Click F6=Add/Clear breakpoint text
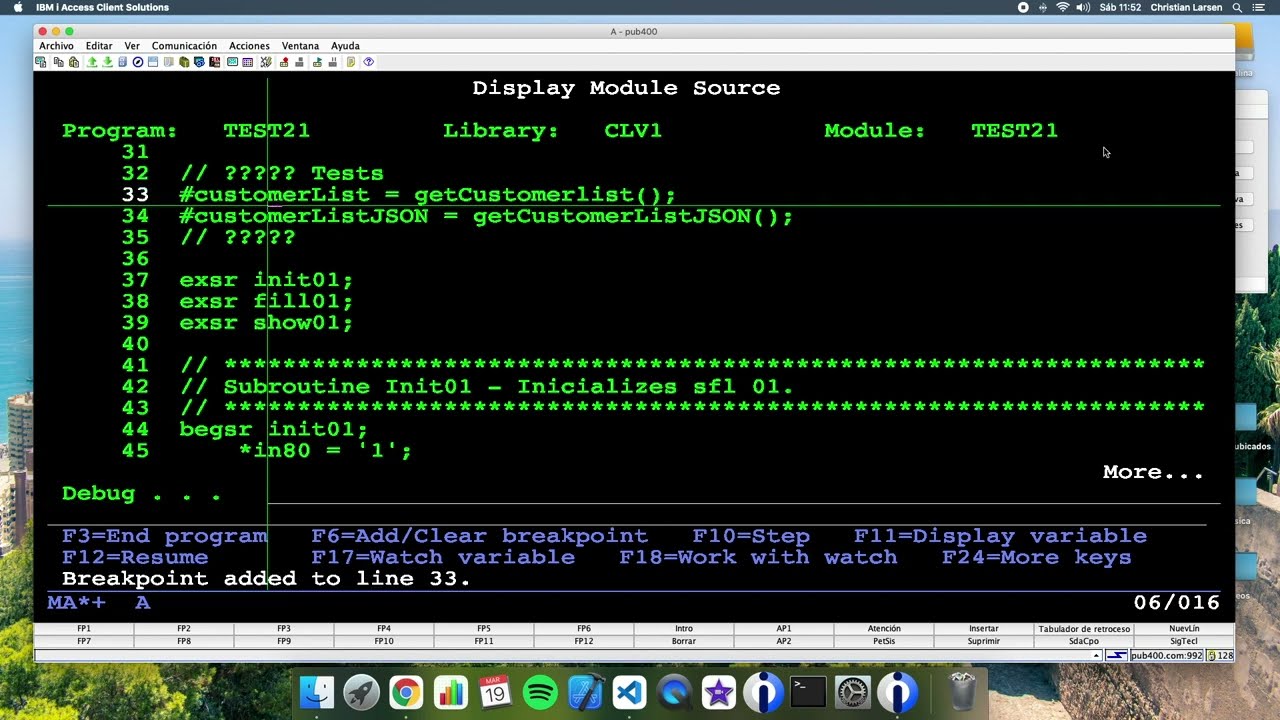This screenshot has width=1280, height=720. 479,536
